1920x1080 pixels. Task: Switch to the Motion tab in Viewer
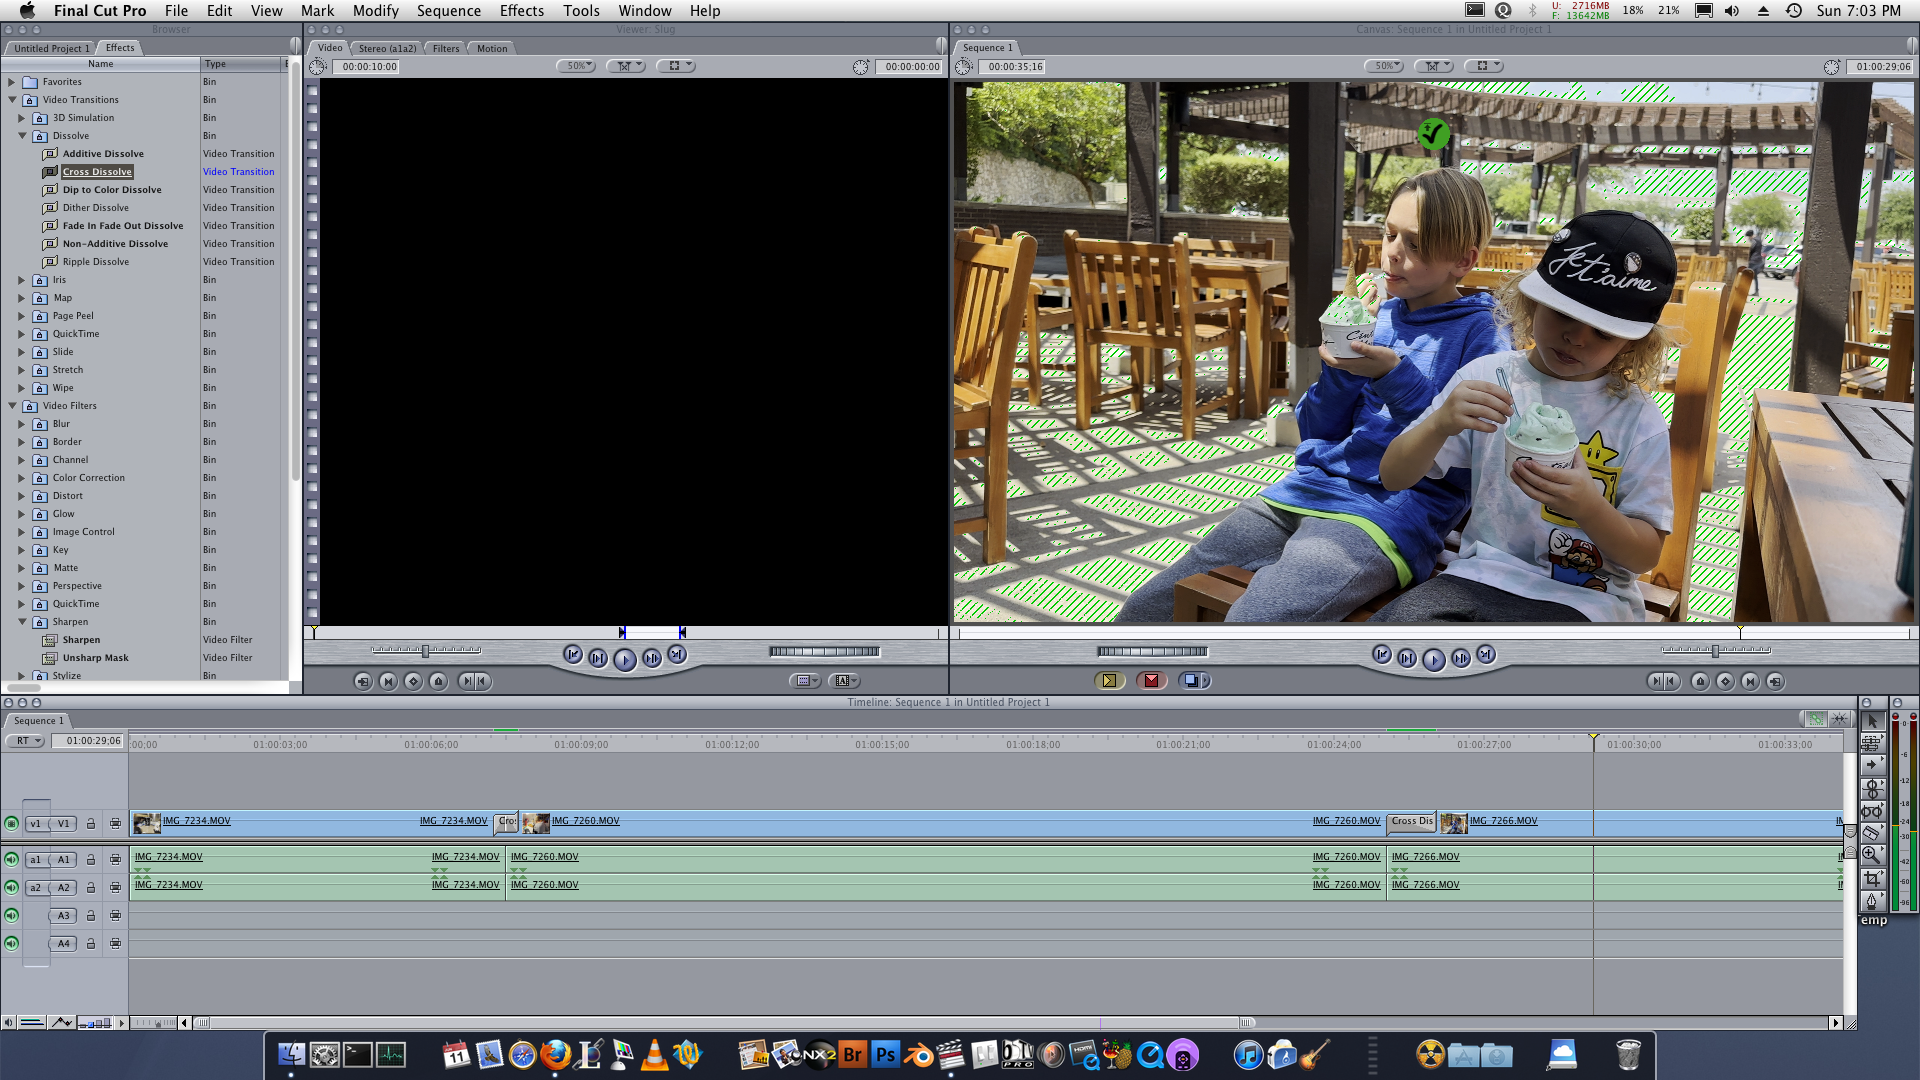[491, 48]
